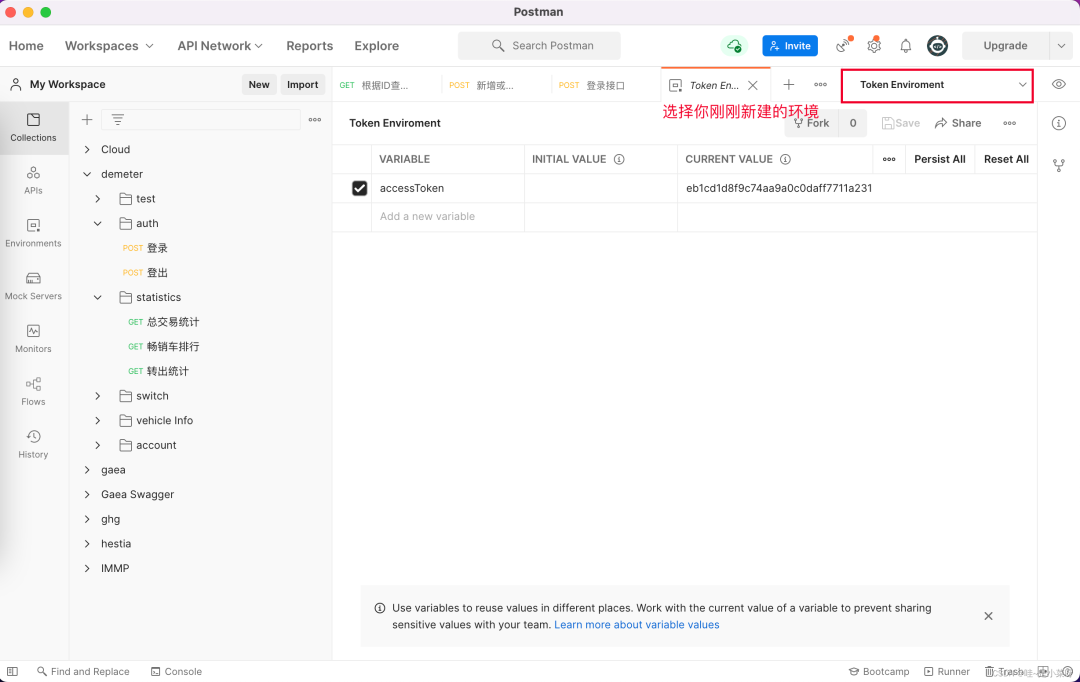This screenshot has width=1080, height=682.
Task: Uncheck the accessToken variable checkbox
Action: [359, 188]
